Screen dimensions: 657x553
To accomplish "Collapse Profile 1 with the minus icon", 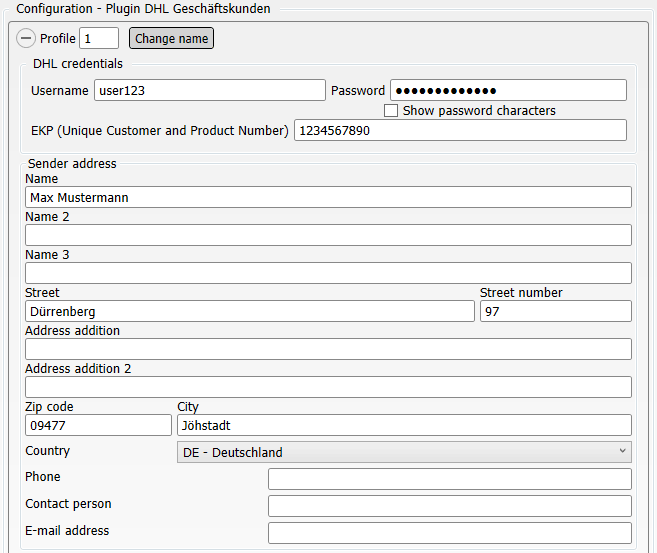I will (x=26, y=38).
